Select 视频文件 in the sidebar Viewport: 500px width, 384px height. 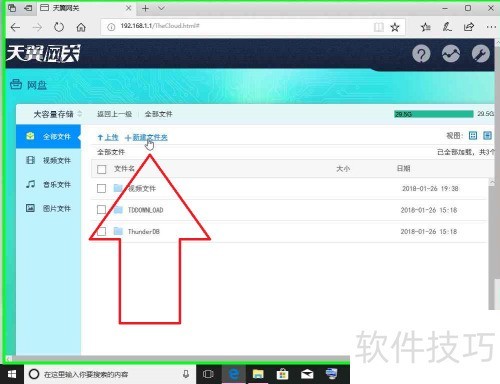48,160
